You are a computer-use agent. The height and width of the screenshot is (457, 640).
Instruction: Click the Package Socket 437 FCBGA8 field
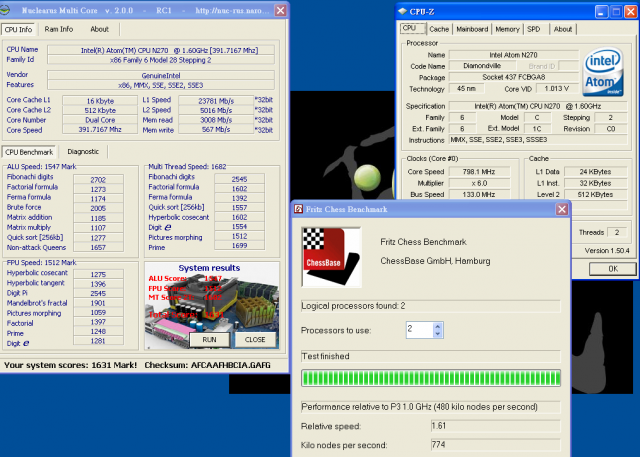[513, 77]
